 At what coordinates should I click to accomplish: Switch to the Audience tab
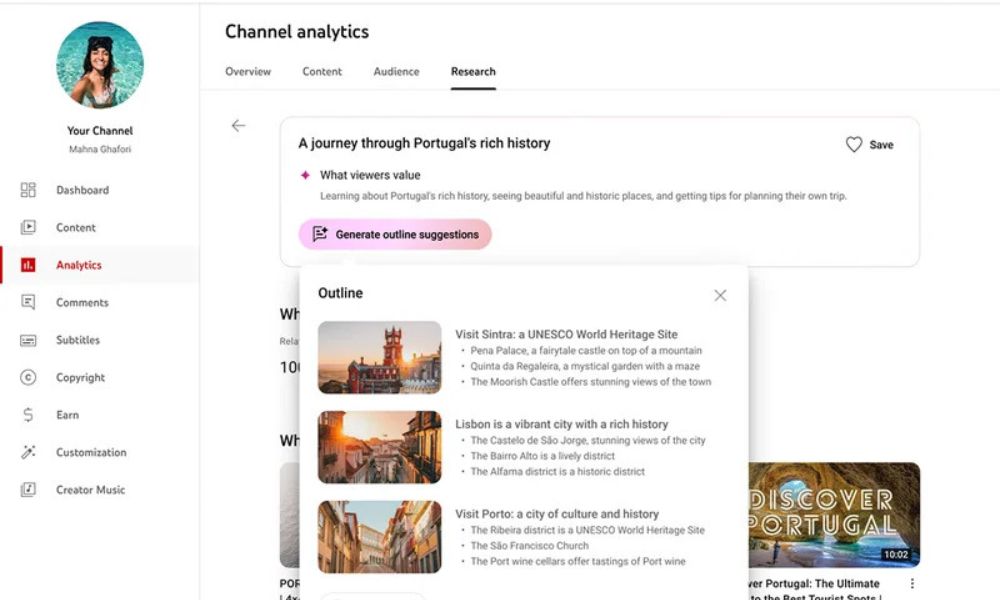coord(396,71)
